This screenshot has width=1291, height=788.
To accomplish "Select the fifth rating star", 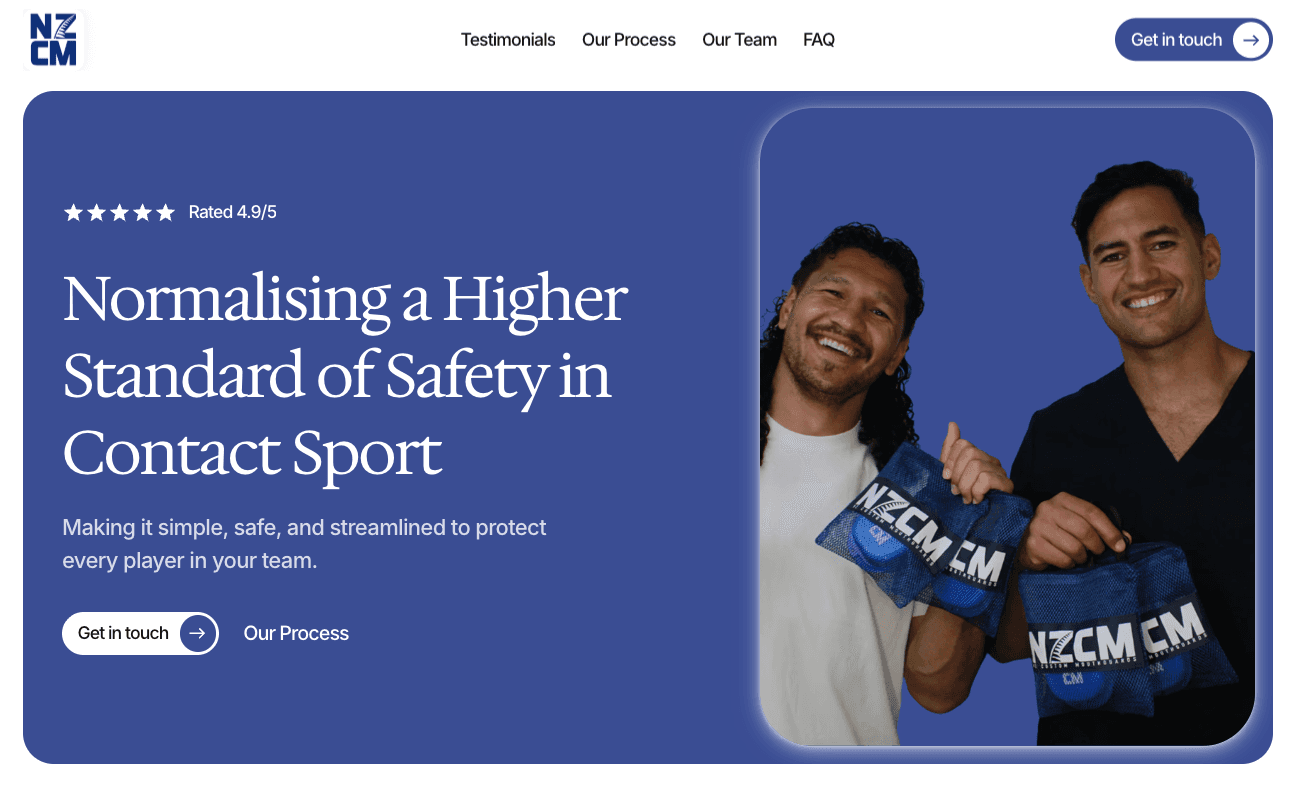I will click(166, 212).
